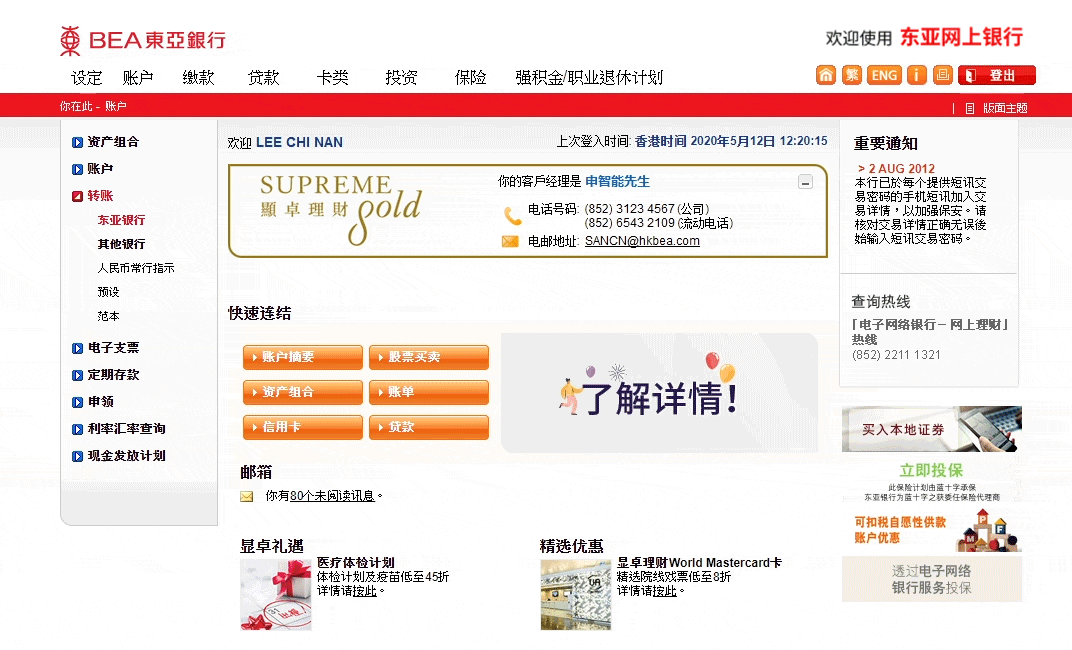Open the 可扣税自愿性供款账户优惠 banner

[932, 530]
